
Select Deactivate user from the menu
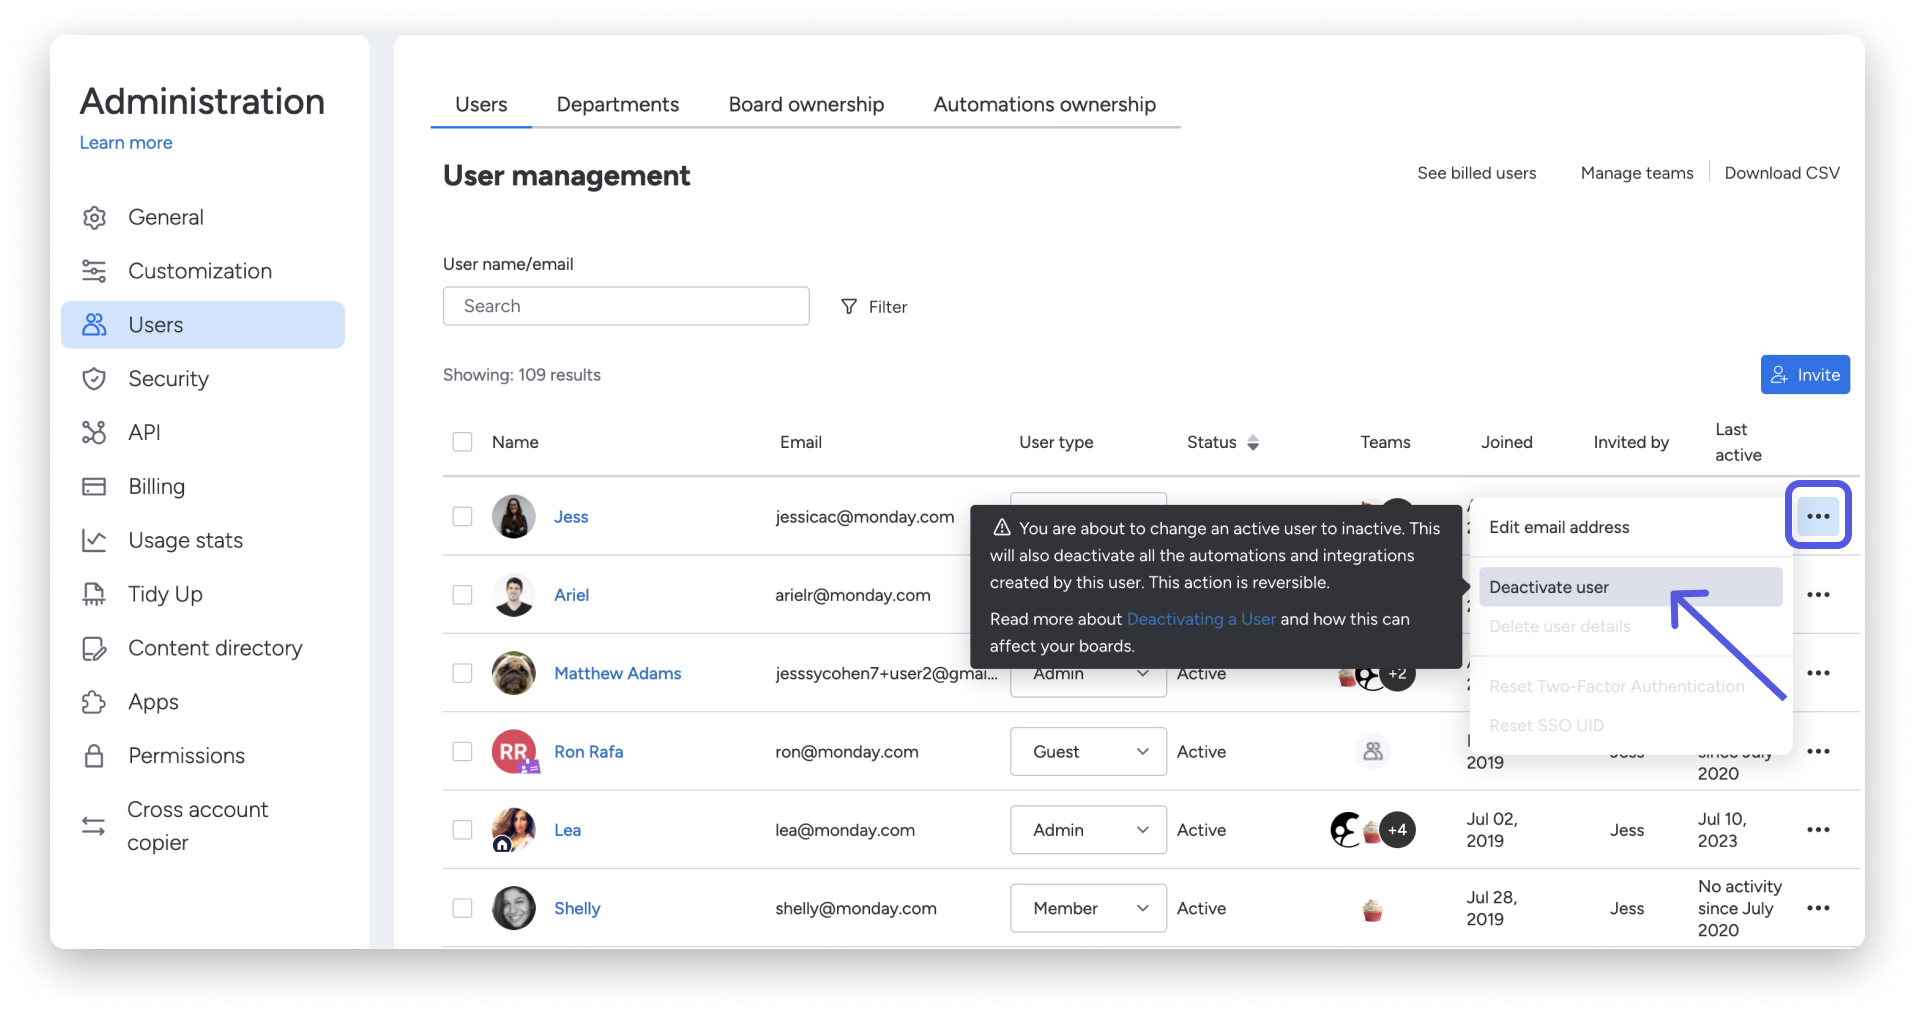point(1549,587)
